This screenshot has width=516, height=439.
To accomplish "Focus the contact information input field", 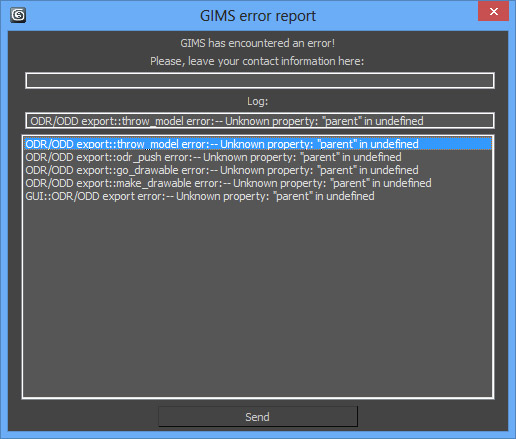I will coord(260,80).
